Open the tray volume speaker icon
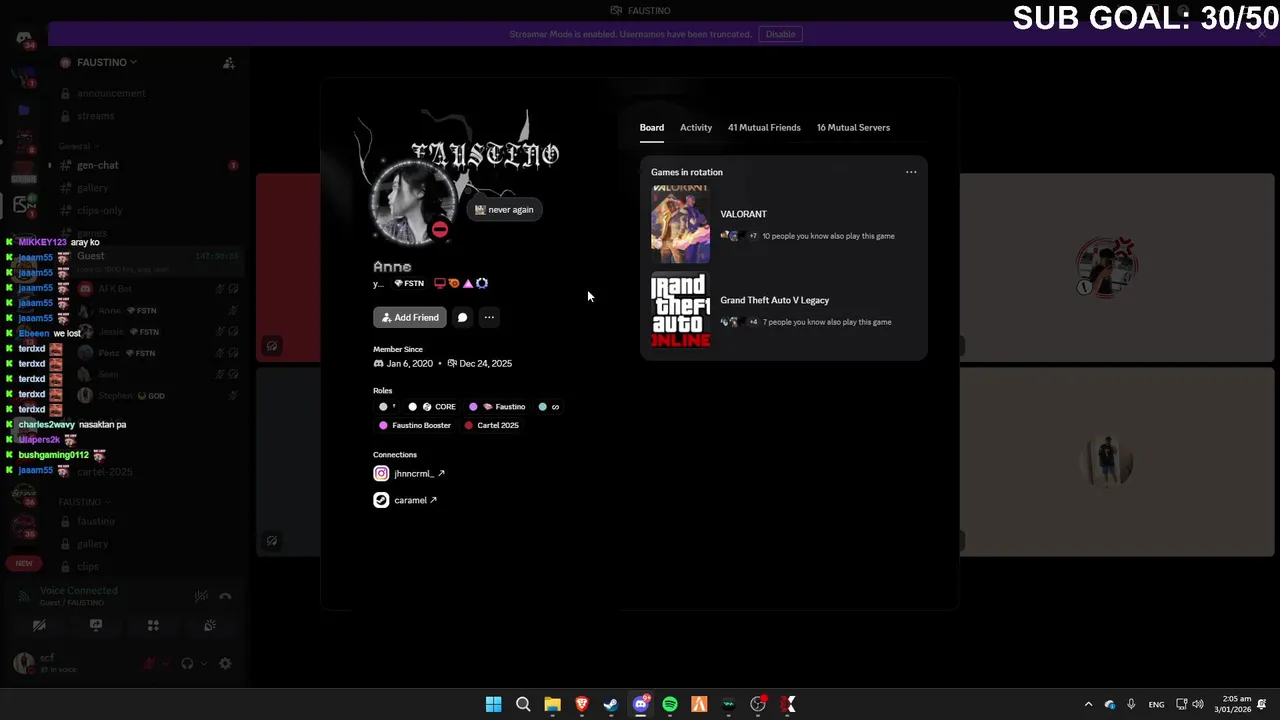The width and height of the screenshot is (1280, 720). click(1198, 704)
